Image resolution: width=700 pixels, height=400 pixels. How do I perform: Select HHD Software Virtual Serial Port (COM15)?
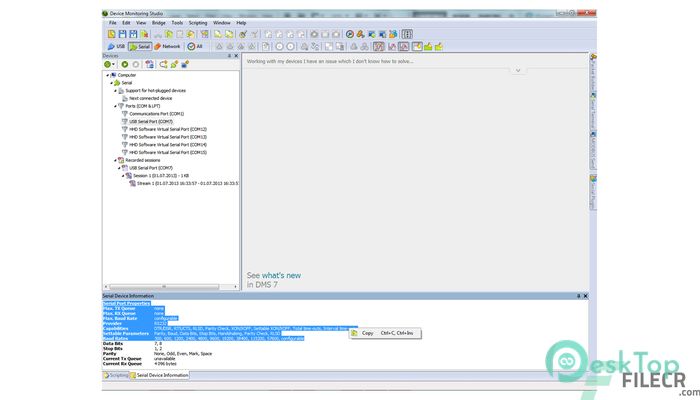pyautogui.click(x=168, y=152)
